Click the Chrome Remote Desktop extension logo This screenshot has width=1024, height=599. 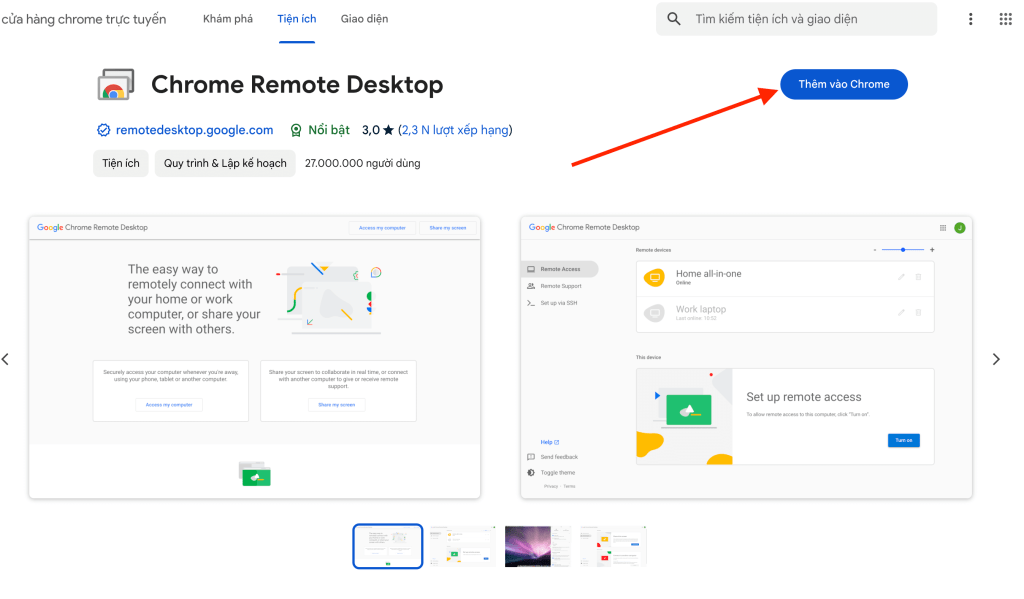pyautogui.click(x=116, y=84)
